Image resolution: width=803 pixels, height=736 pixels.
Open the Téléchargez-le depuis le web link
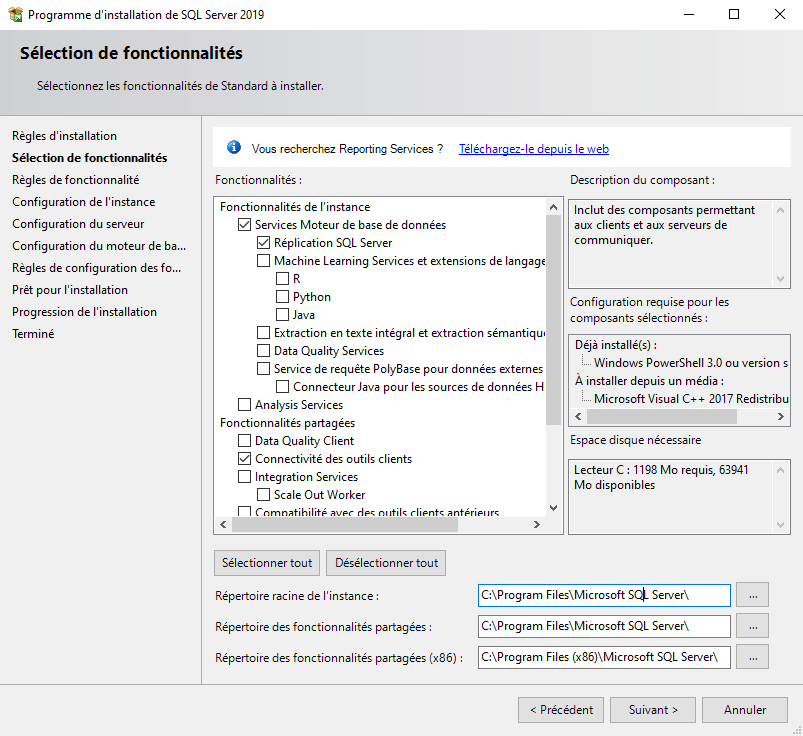tap(533, 149)
